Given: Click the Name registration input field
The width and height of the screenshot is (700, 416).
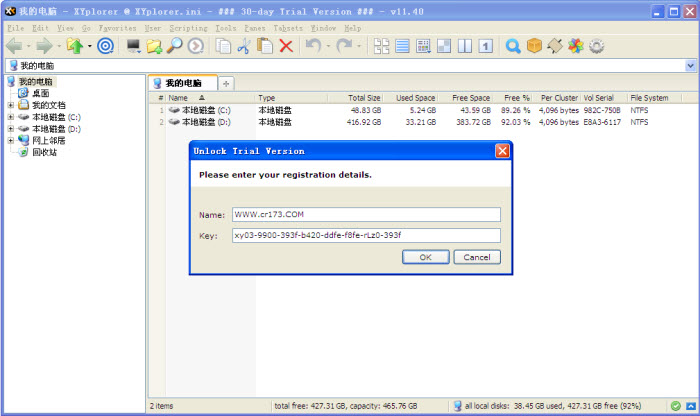Looking at the screenshot, I should coord(366,214).
